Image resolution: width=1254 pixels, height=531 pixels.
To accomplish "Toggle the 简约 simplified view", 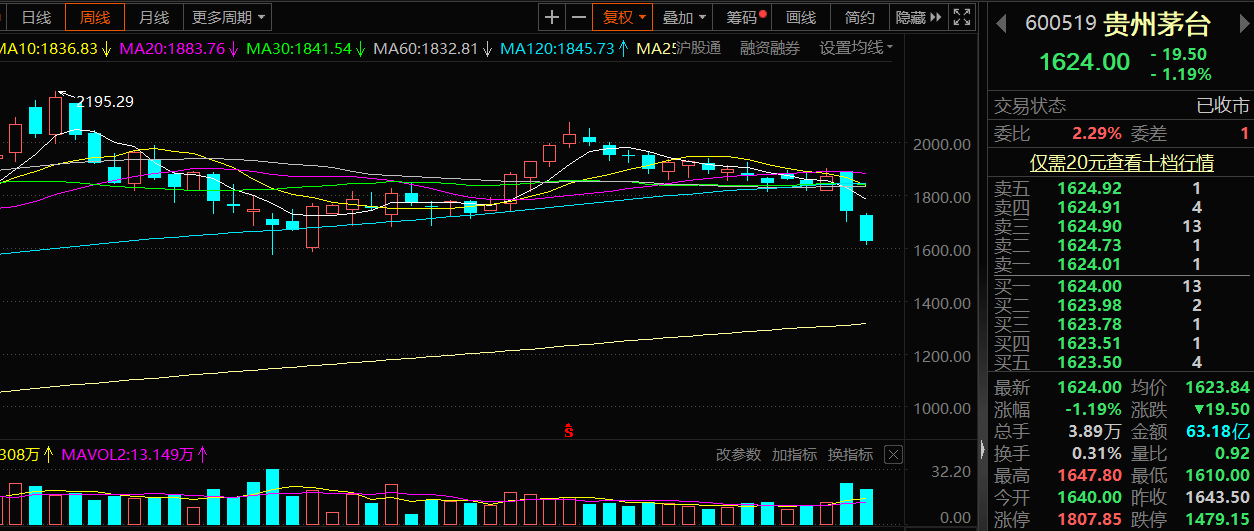I will pos(859,17).
